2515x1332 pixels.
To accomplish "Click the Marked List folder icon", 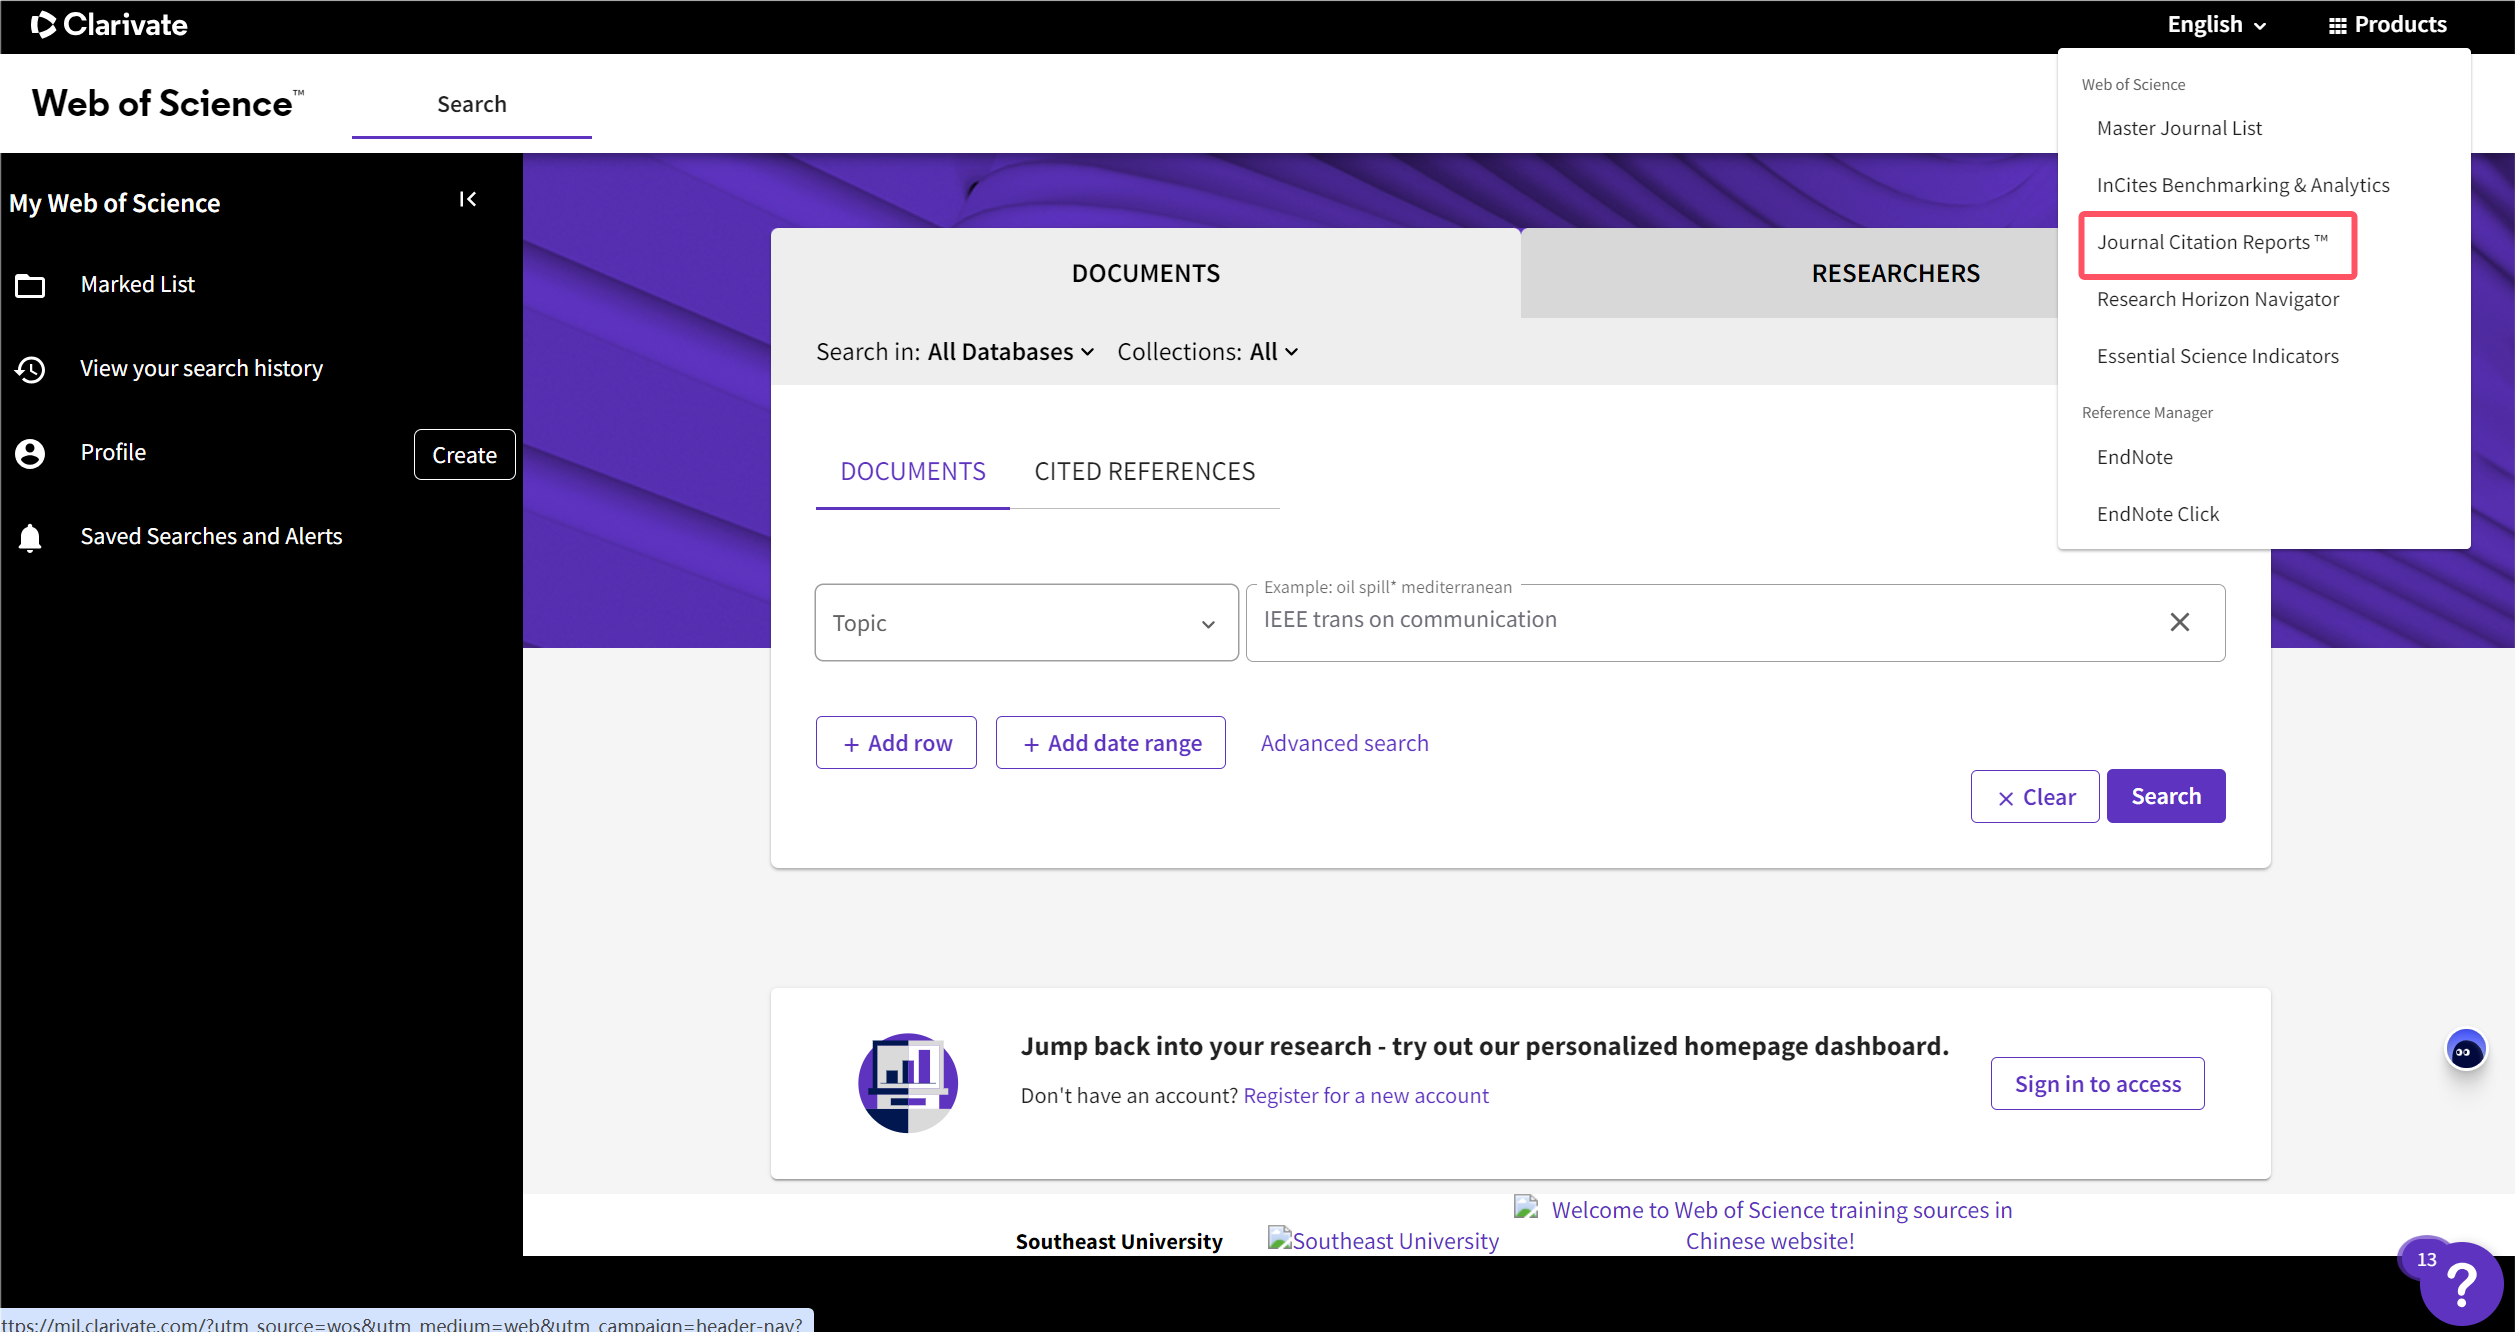I will (x=30, y=285).
